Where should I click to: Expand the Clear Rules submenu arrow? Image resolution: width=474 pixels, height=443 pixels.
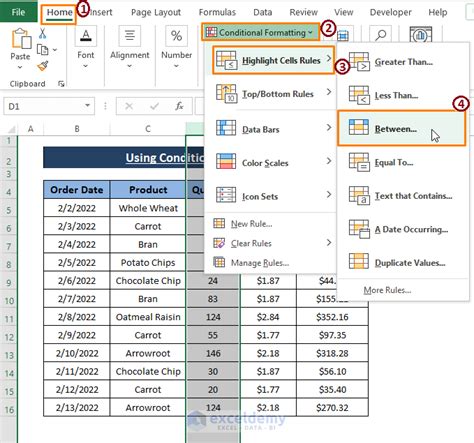(x=329, y=243)
